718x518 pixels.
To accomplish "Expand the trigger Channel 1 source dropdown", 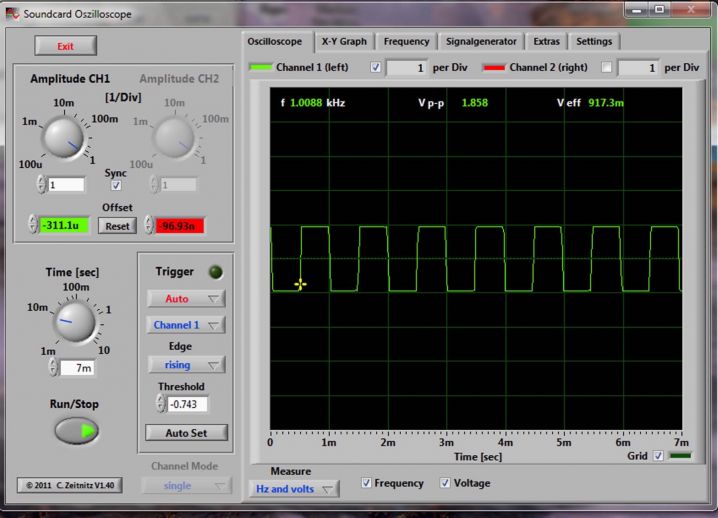I will pos(186,325).
